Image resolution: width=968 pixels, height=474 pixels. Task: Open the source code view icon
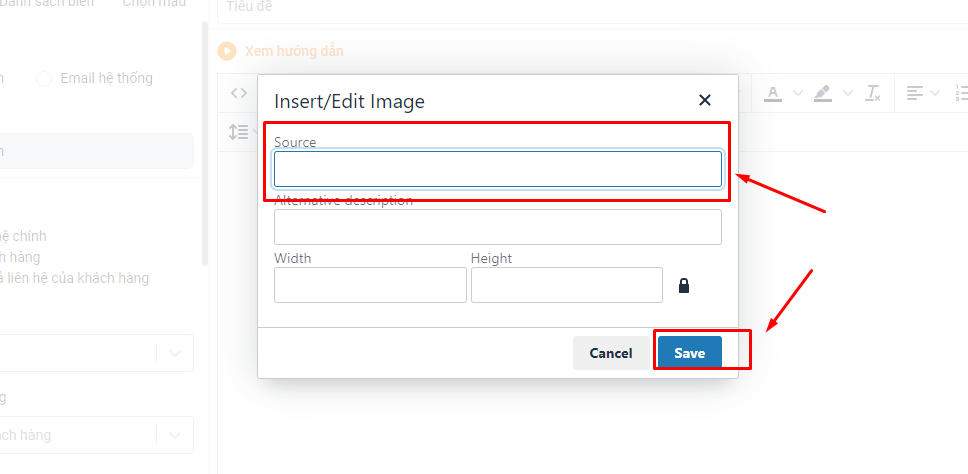(x=239, y=93)
